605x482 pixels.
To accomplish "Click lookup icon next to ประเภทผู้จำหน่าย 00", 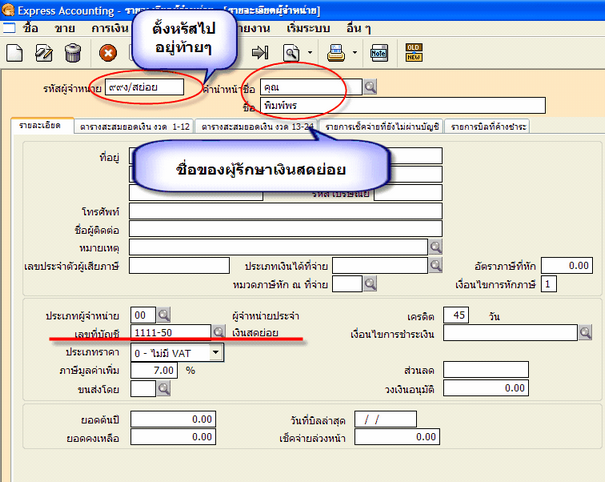I will click(165, 313).
